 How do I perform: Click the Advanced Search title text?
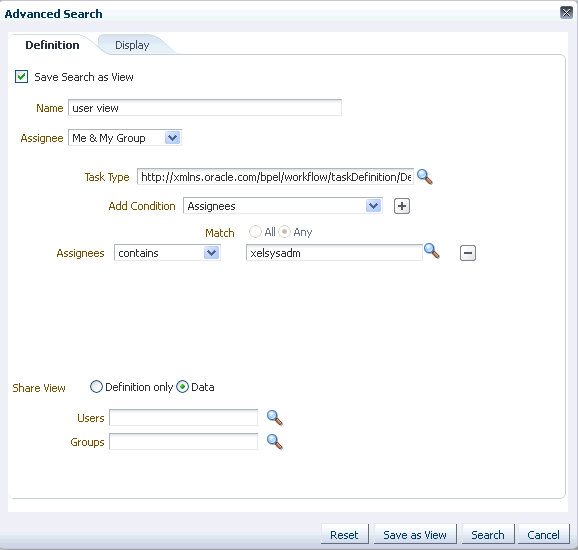pos(53,14)
